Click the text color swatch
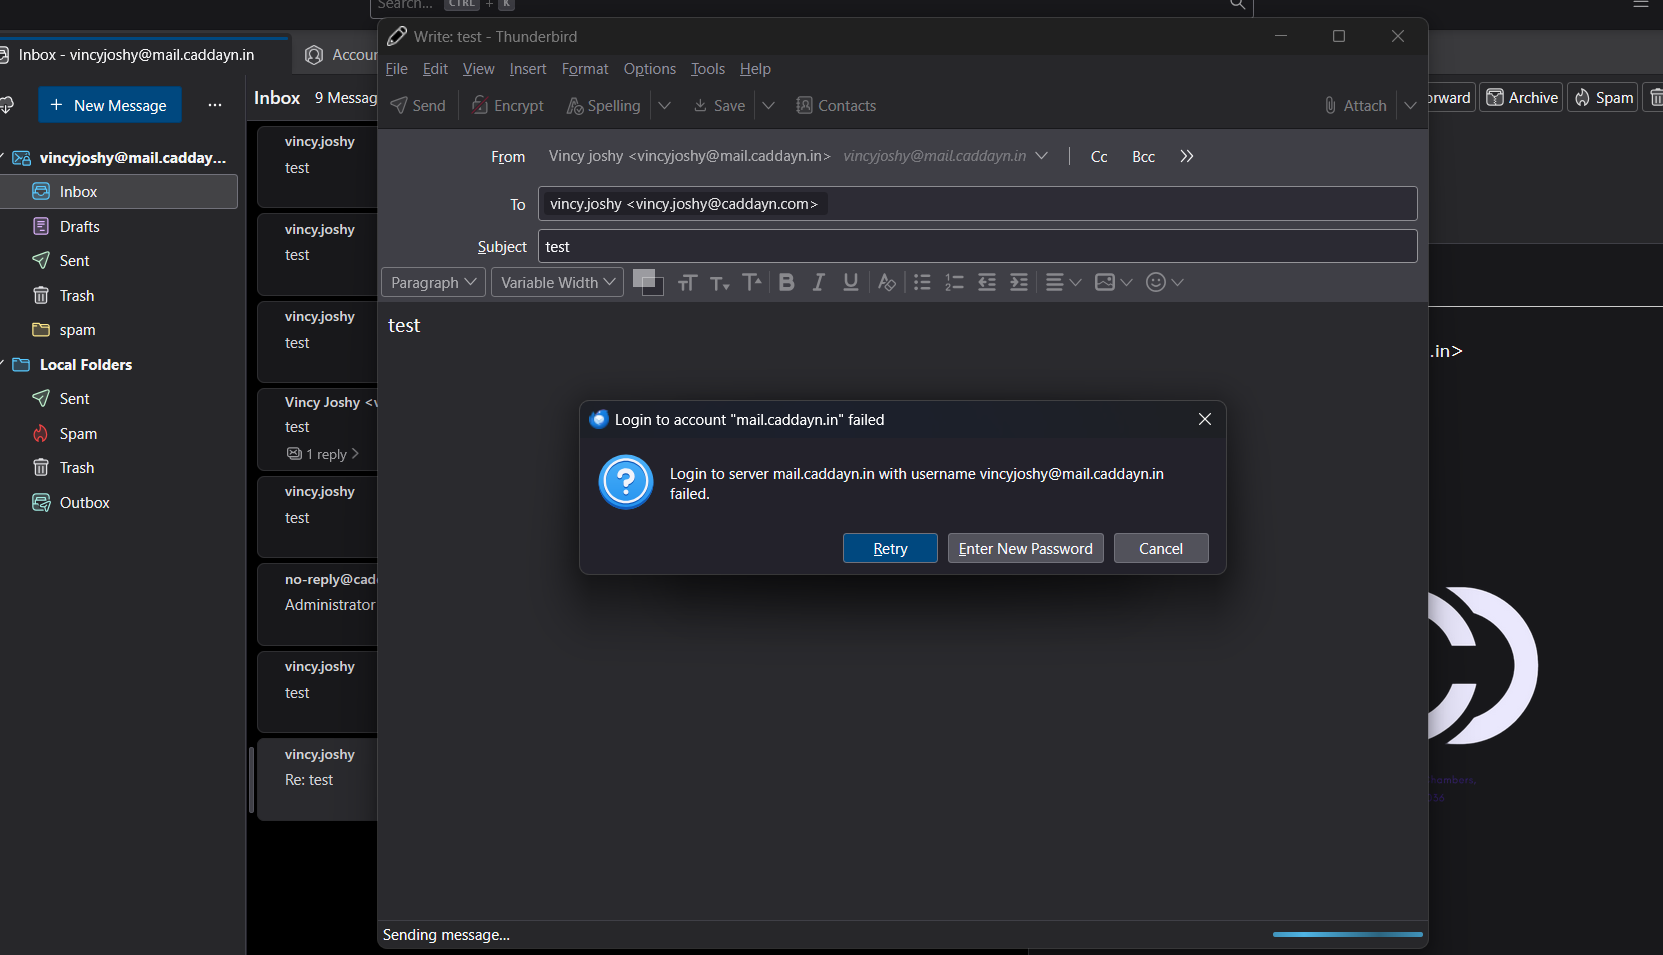 [644, 278]
